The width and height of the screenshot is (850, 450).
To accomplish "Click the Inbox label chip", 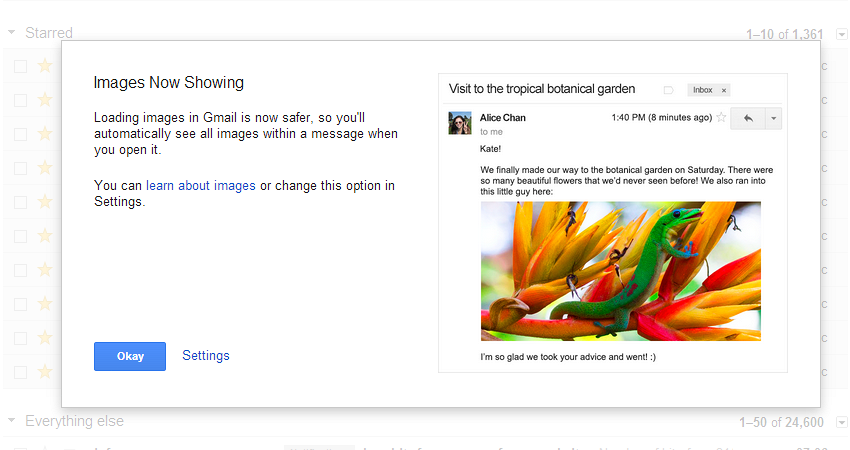I will click(703, 90).
